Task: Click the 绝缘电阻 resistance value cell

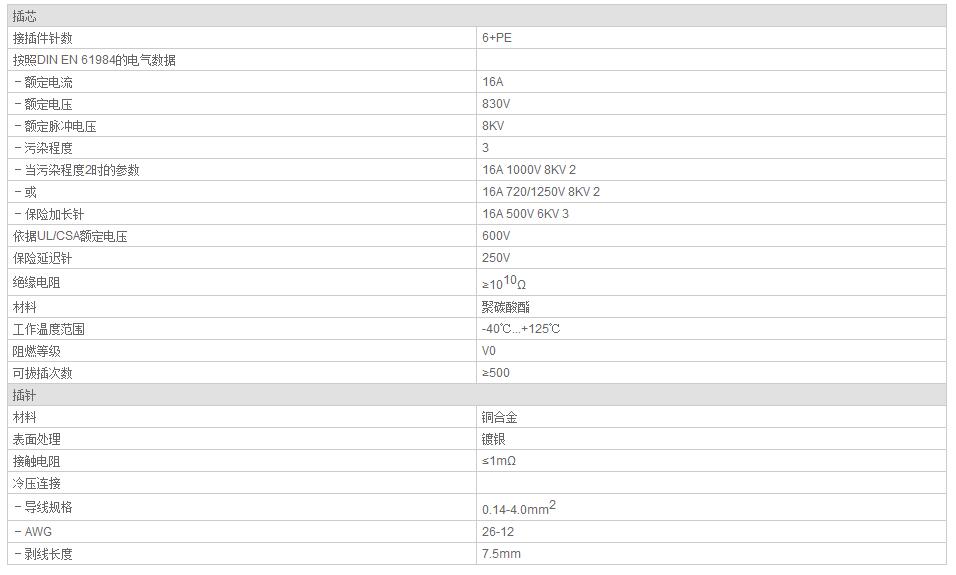Action: tap(504, 283)
